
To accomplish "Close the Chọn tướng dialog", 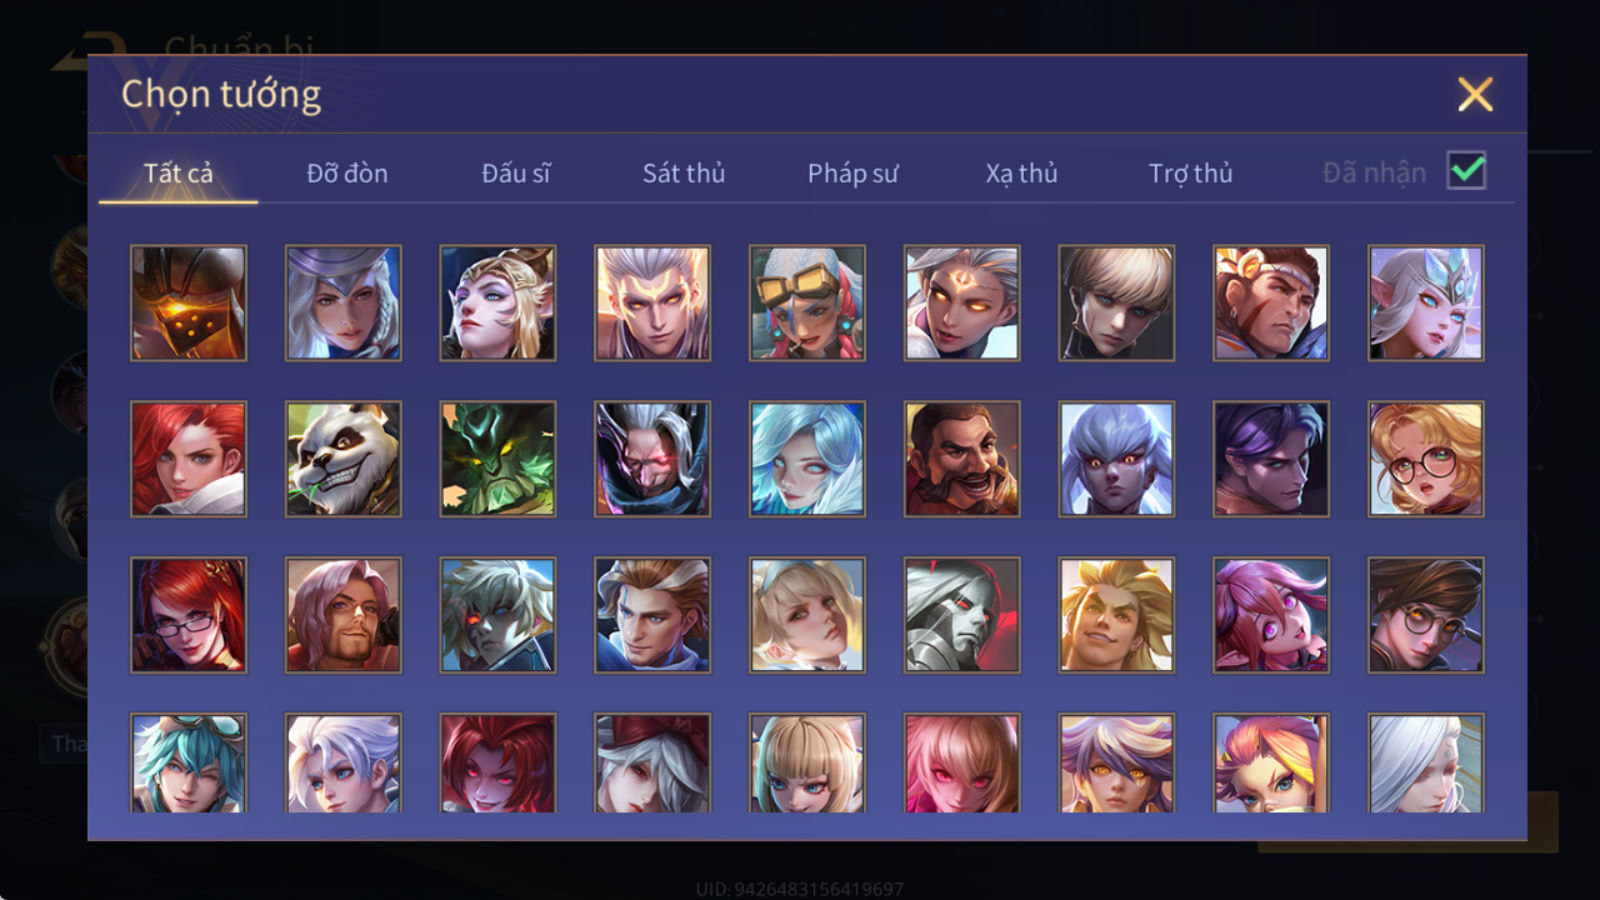I will (x=1475, y=95).
